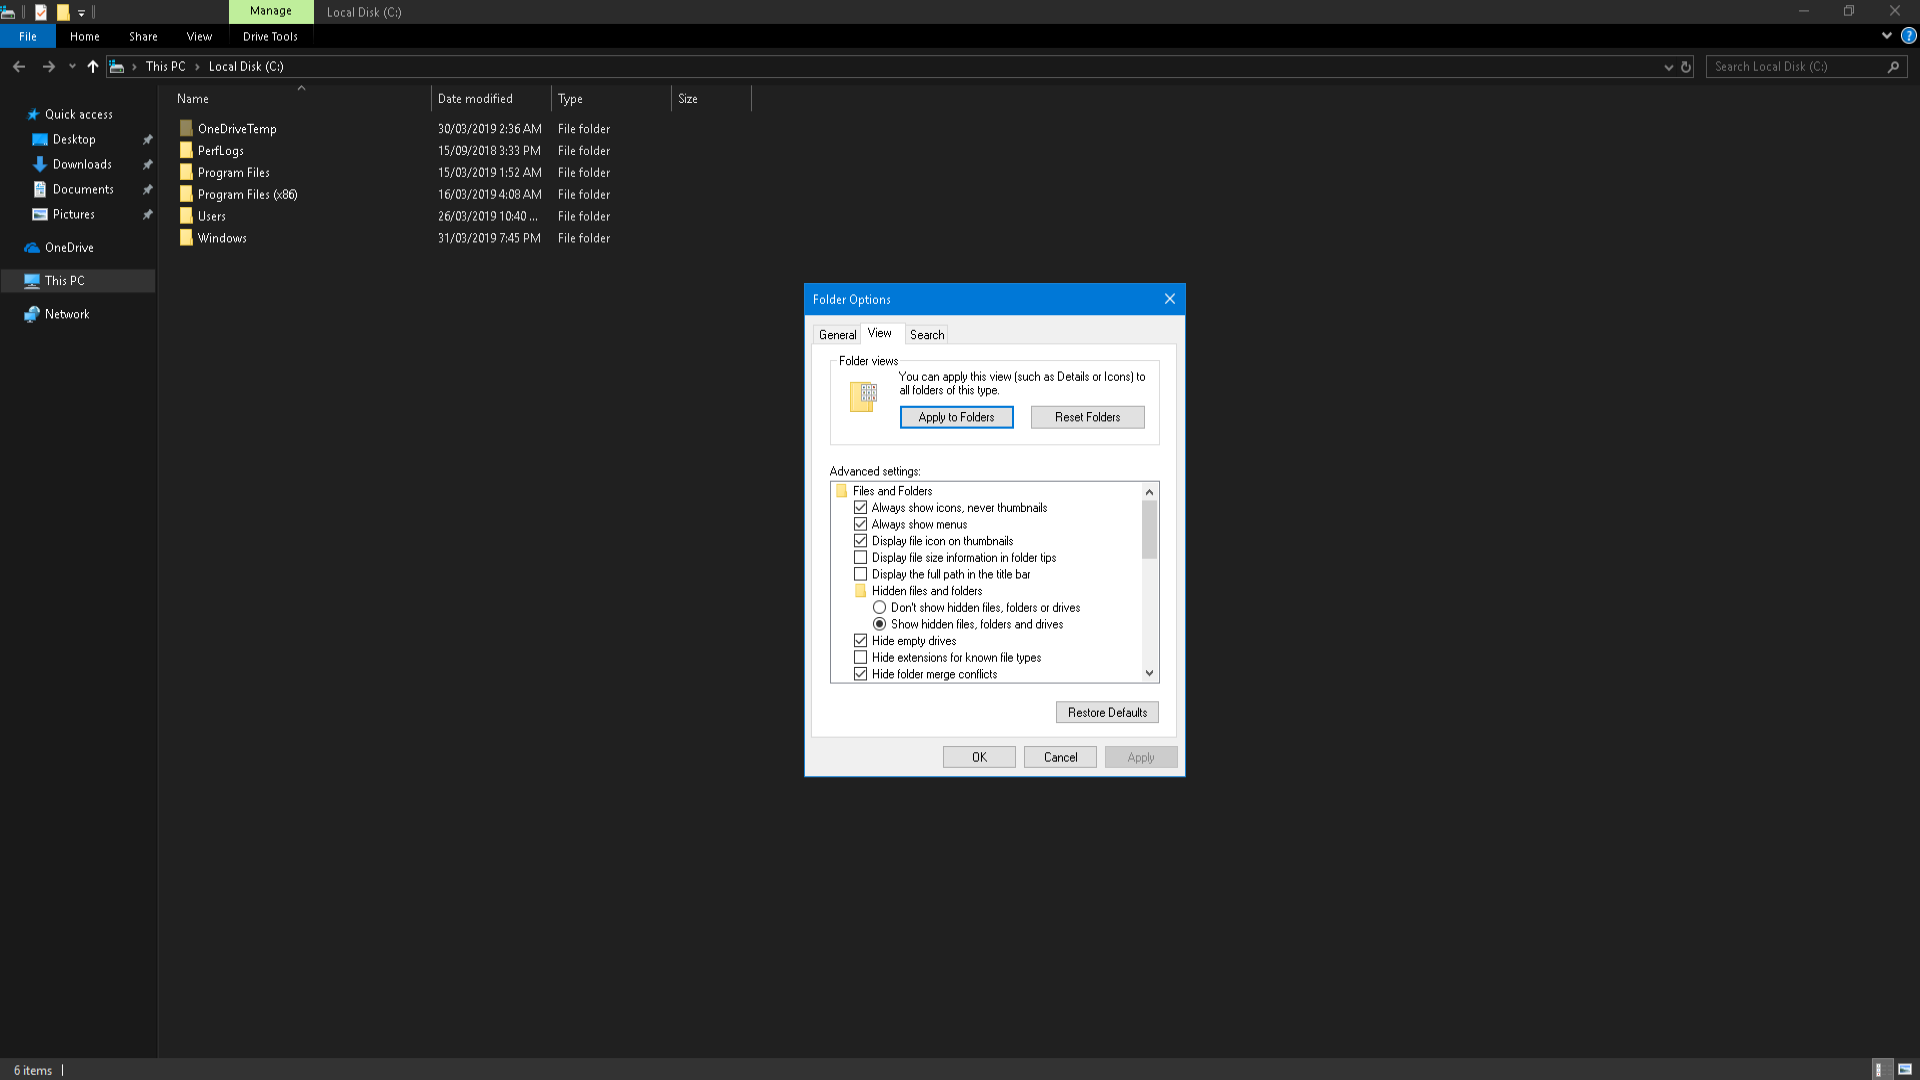Screen dimensions: 1920x1080
Task: Enable Display the full path in title bar
Action: tap(861, 573)
